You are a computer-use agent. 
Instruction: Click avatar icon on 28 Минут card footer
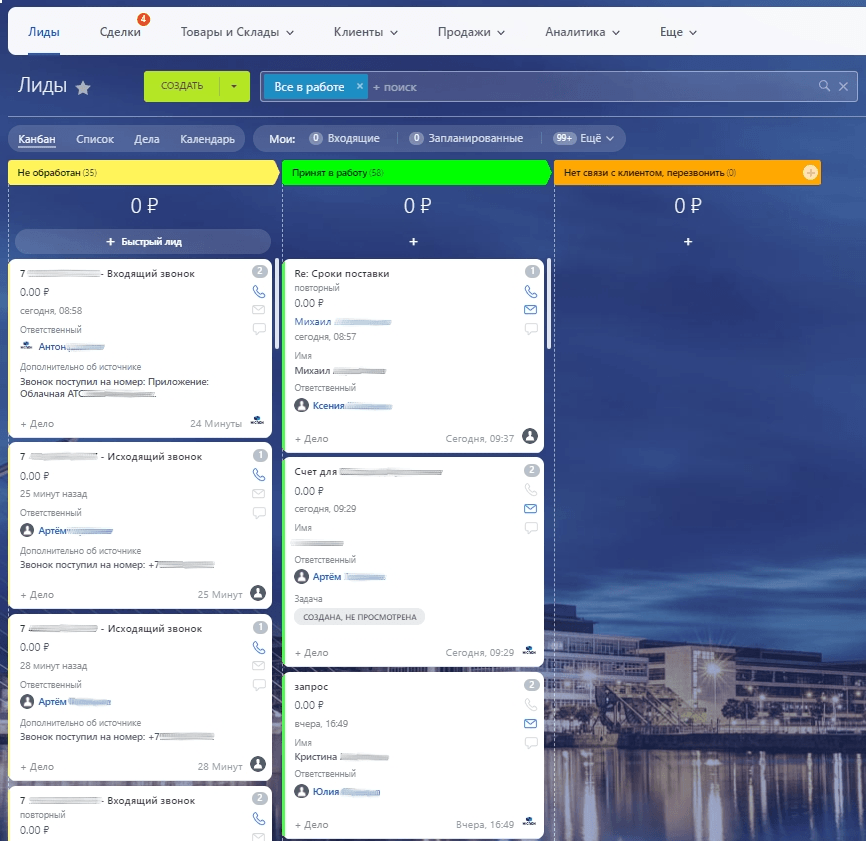coord(258,764)
